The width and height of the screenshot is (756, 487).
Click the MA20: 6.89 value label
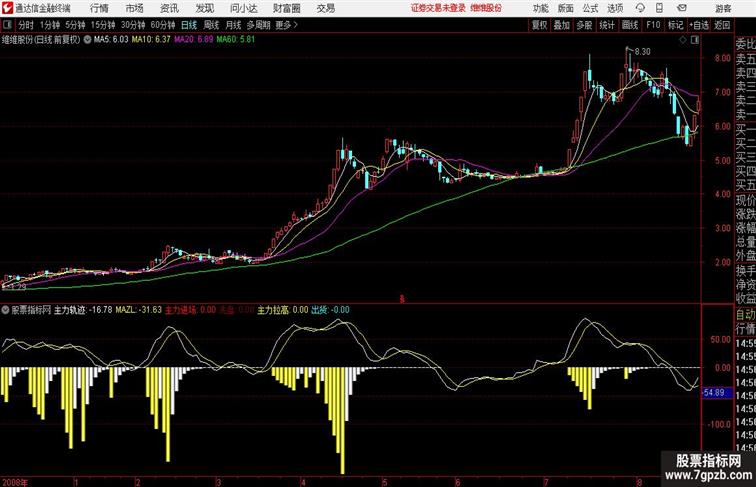193,40
